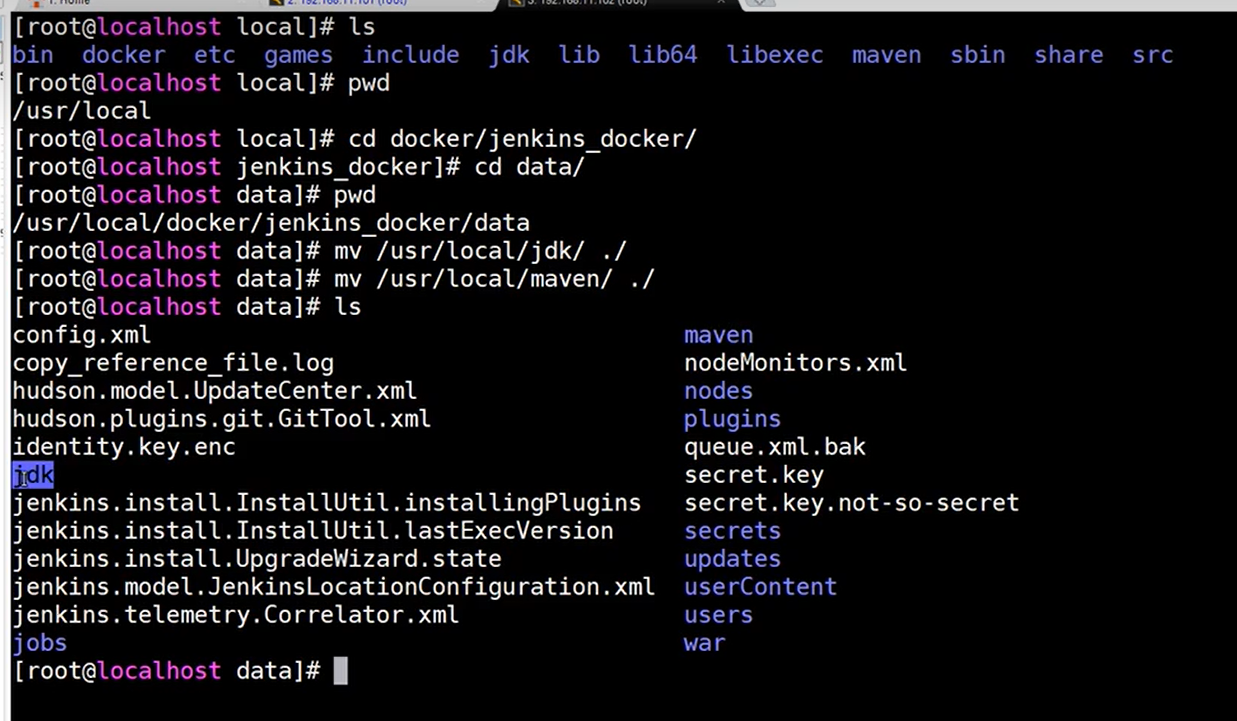
Task: Select hudson.plugins.git.GitTool.xml entry
Action: point(222,419)
